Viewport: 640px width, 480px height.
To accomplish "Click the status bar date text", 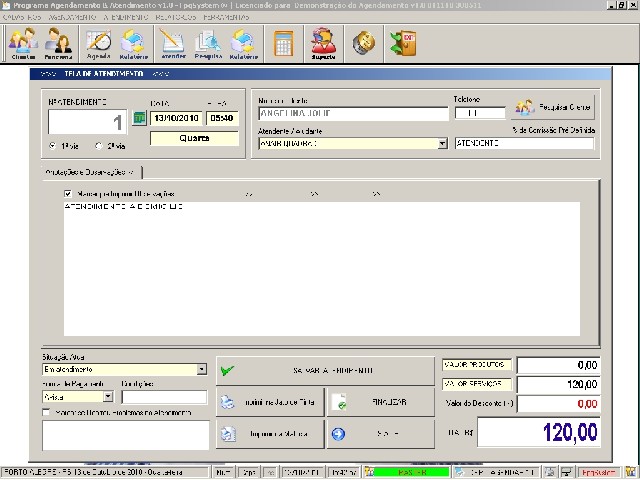I will tap(106, 472).
